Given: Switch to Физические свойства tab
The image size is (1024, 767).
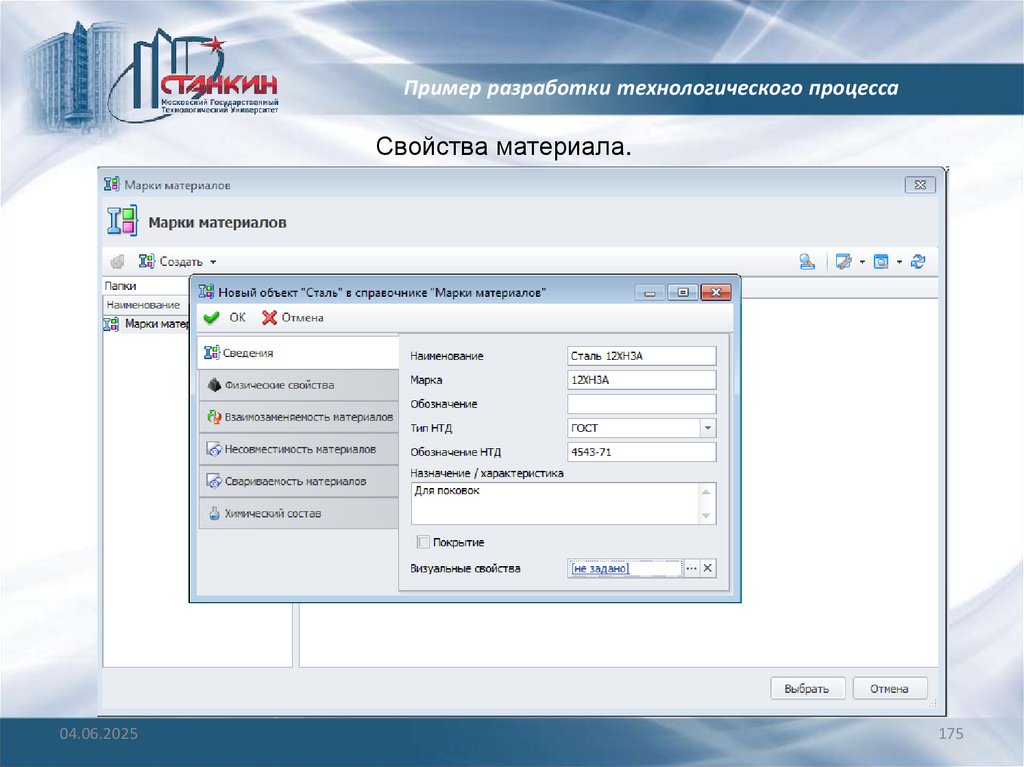Looking at the screenshot, I should tap(298, 385).
